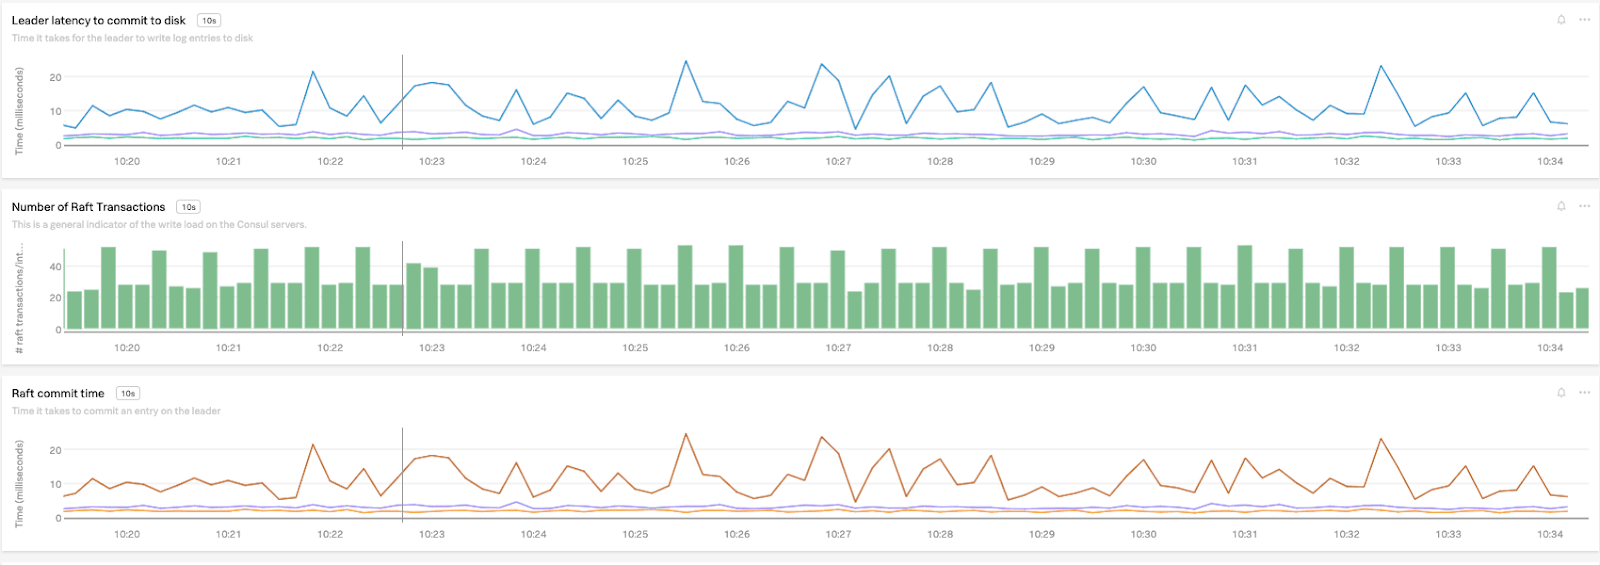Click the bell icon on Raft Transactions panel
1600x565 pixels.
[1561, 206]
